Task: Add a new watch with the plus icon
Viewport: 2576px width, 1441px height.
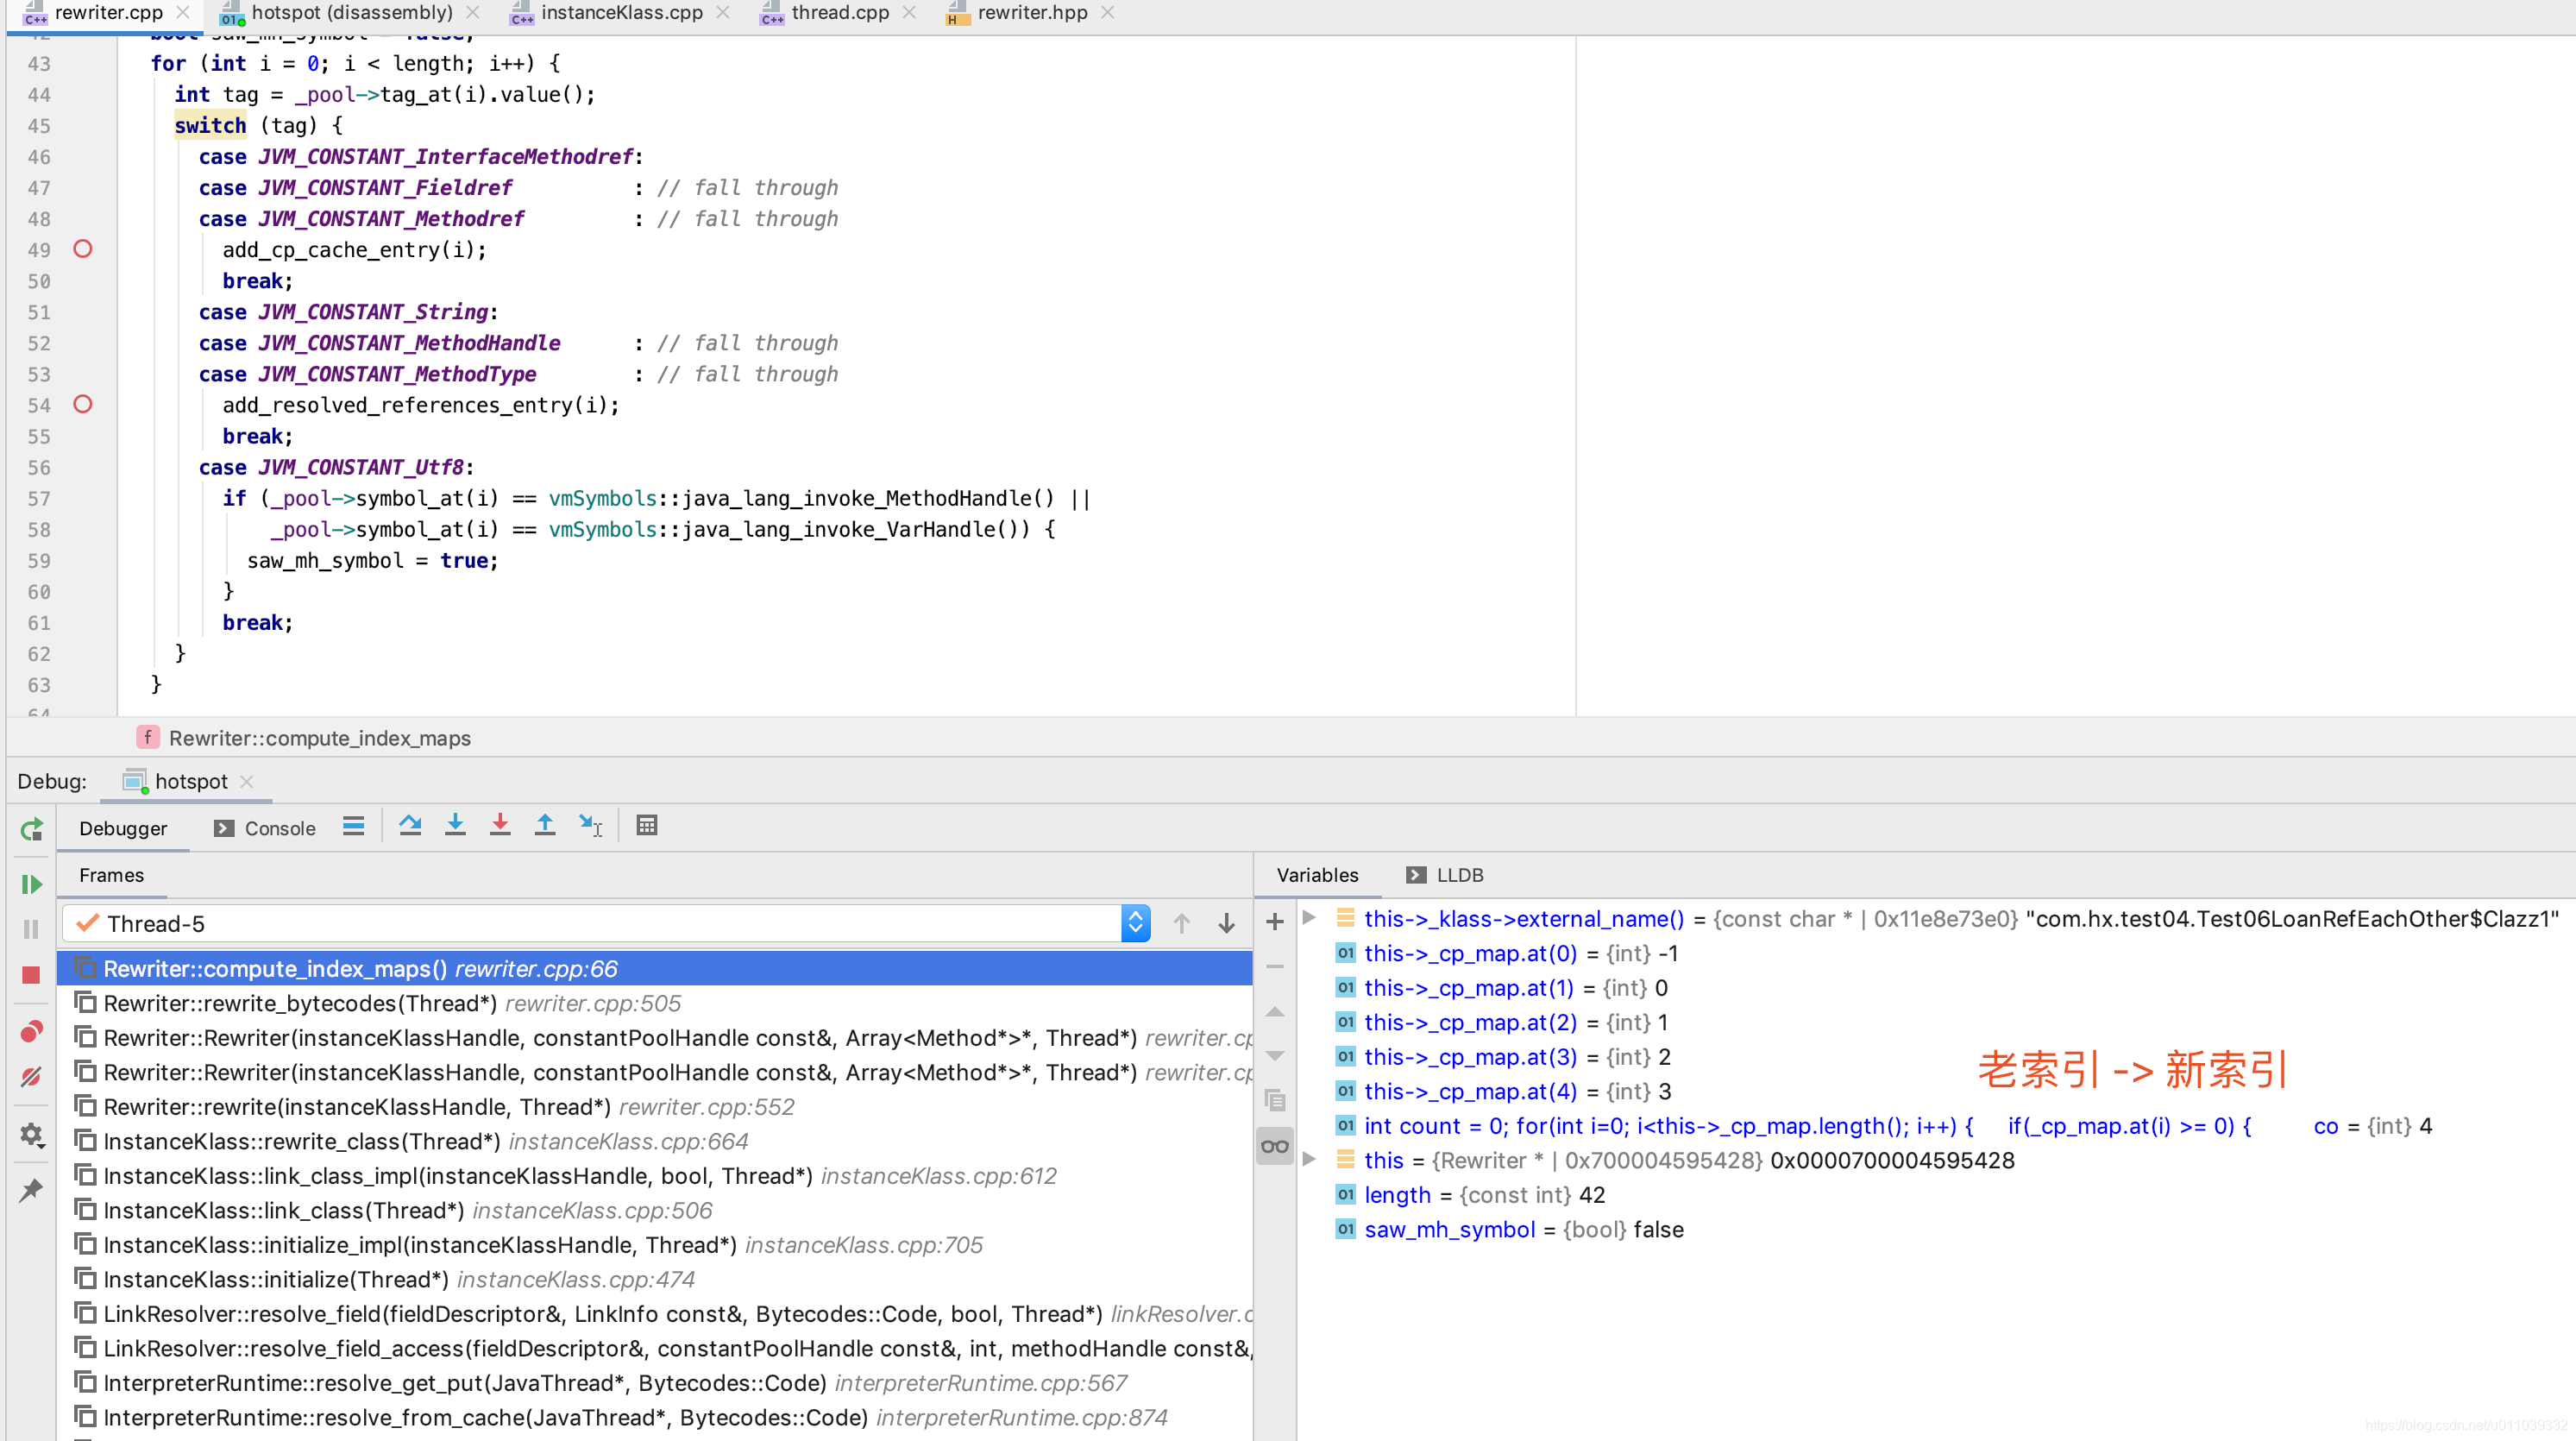Action: (1275, 922)
